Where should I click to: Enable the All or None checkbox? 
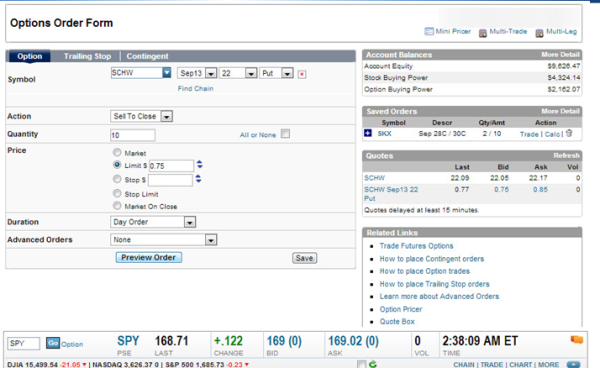[x=285, y=134]
